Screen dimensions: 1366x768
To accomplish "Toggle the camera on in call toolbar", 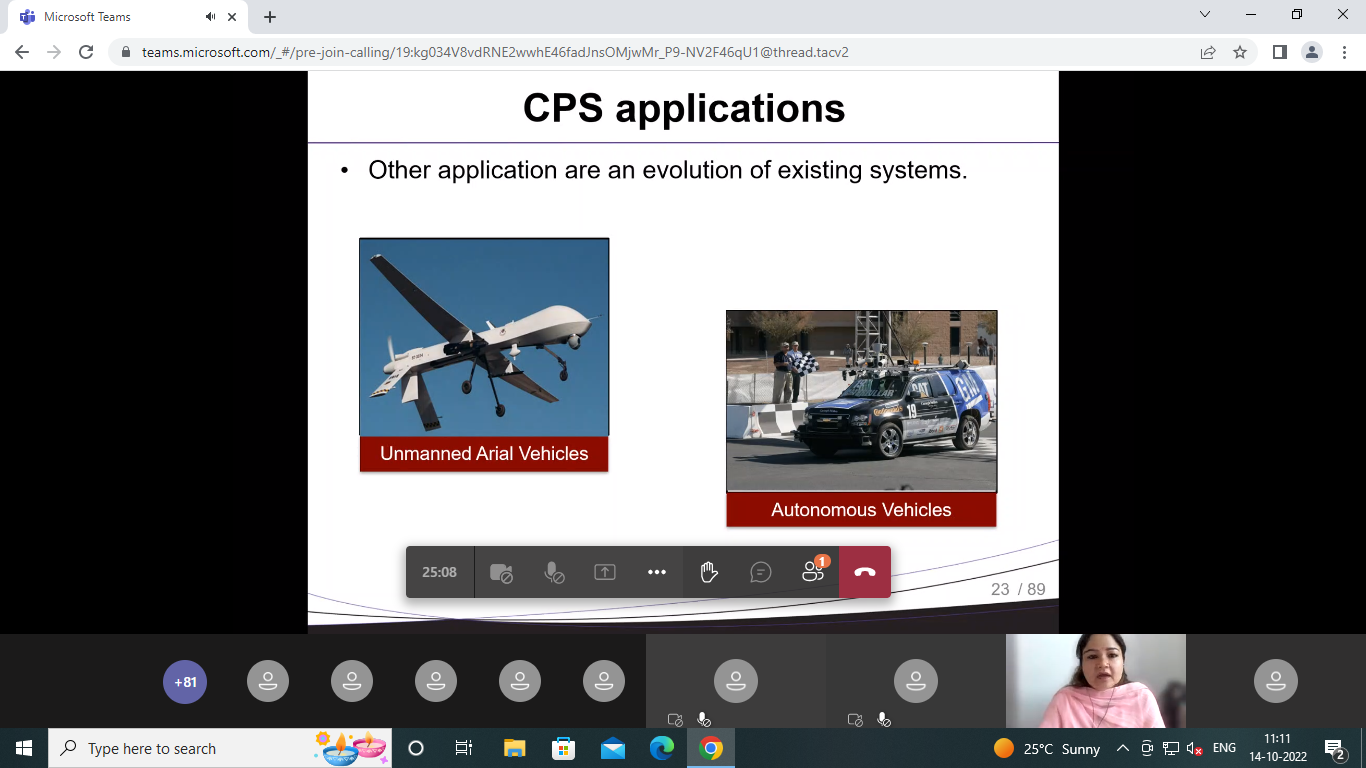I will click(x=501, y=572).
